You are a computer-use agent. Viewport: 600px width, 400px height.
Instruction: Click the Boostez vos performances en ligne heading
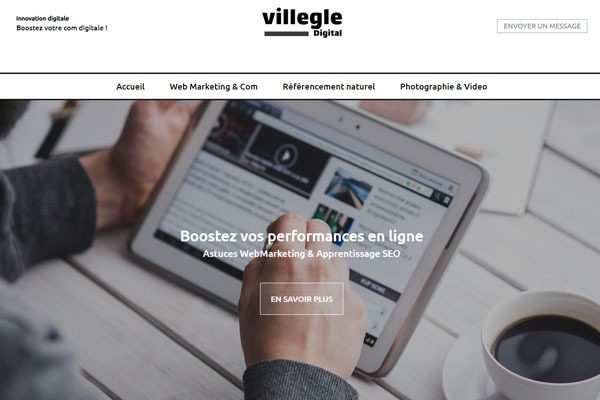click(302, 236)
